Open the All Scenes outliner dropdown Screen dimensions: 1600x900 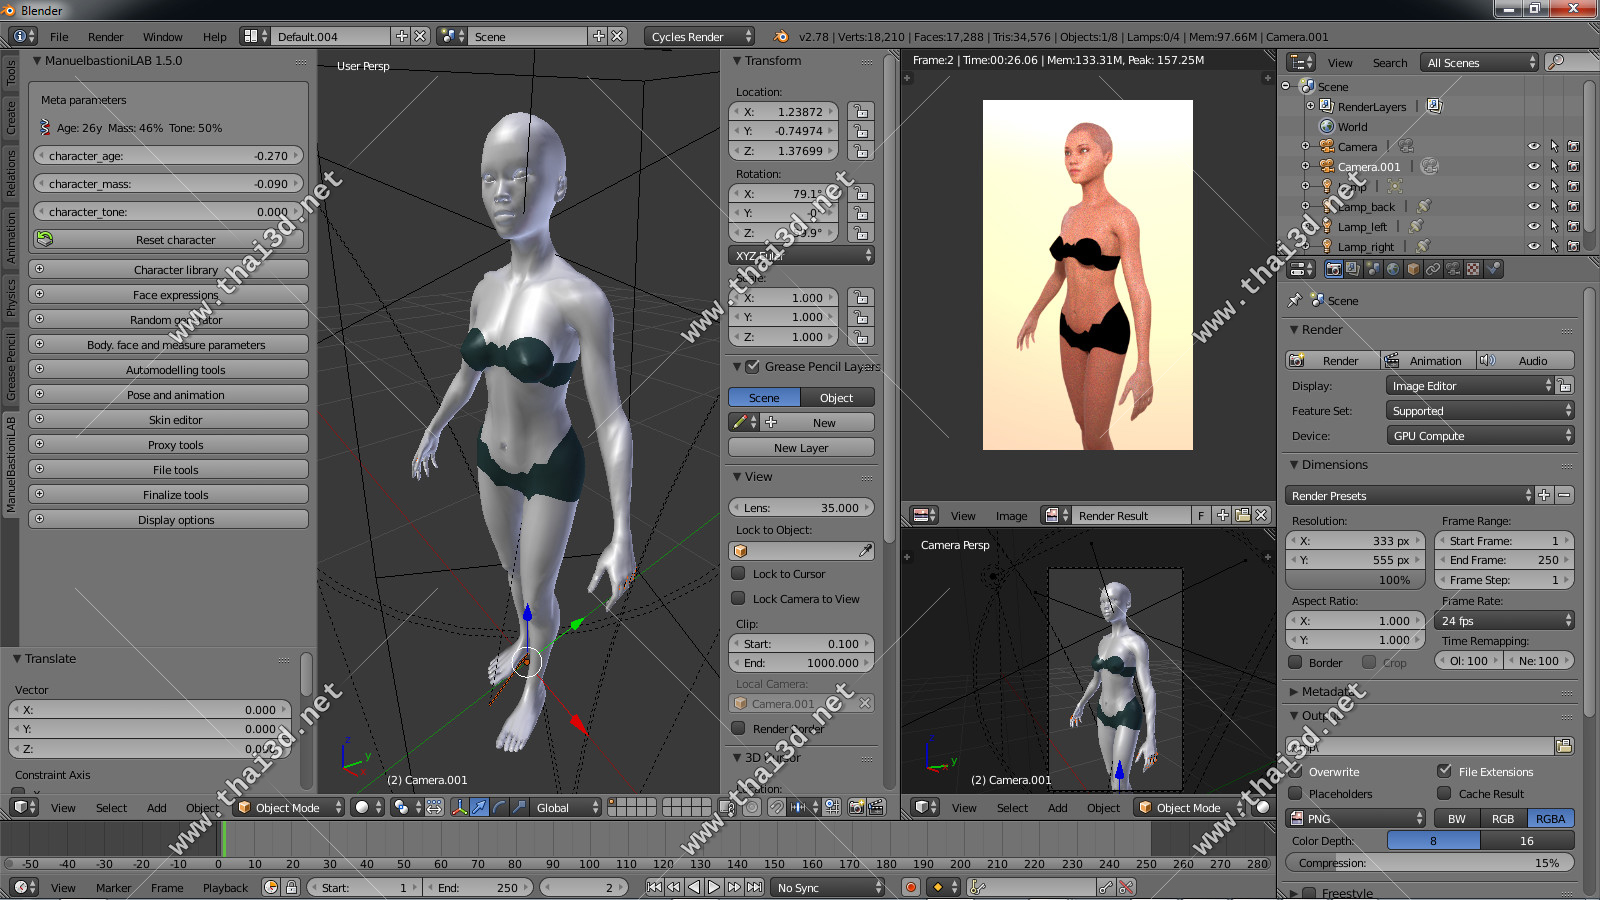click(x=1479, y=62)
